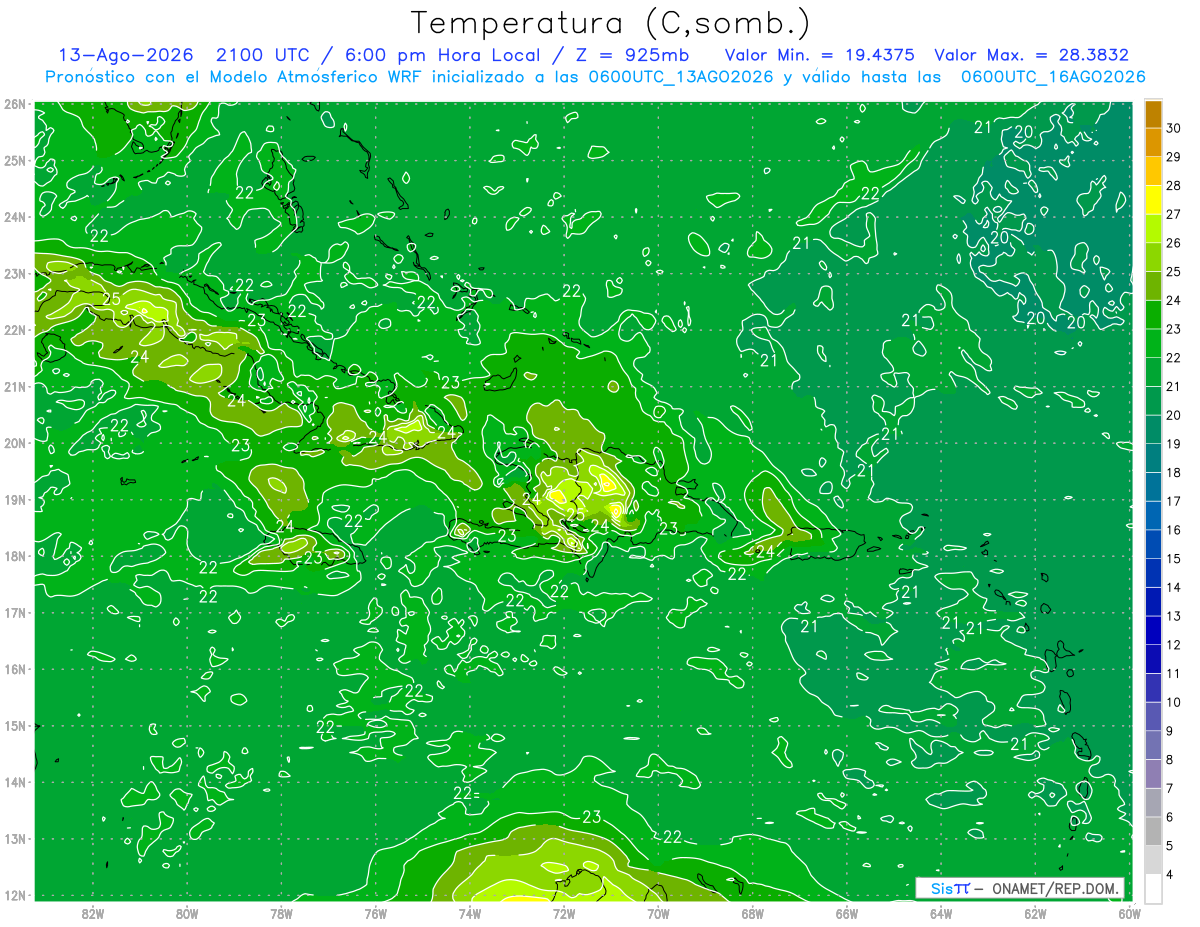Screen dimensions: 1200x927
Task: Click the yellow-green legend swatch between 26 and 27
Action: pyautogui.click(x=1154, y=229)
